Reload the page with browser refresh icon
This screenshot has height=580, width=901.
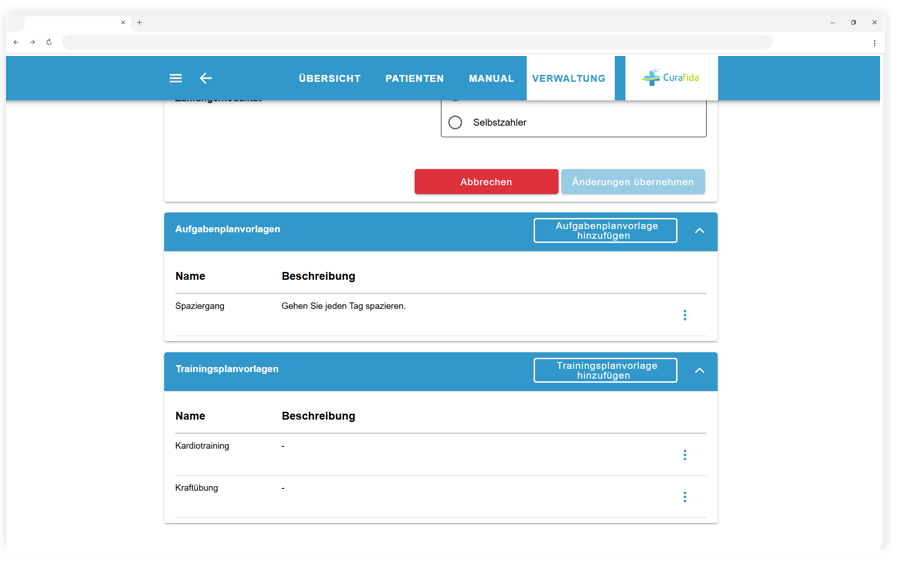click(x=49, y=42)
